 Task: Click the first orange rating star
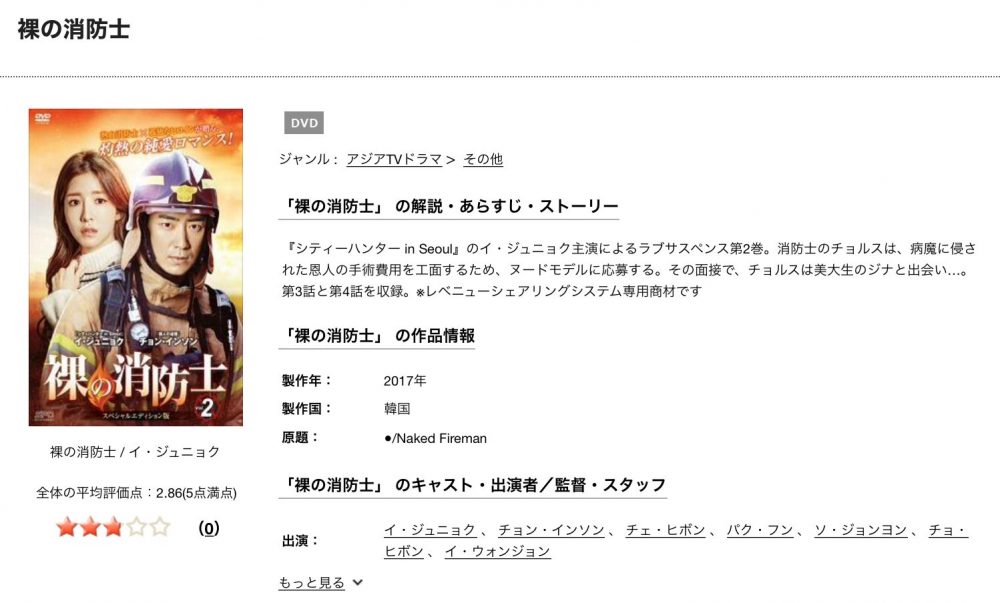pyautogui.click(x=66, y=527)
